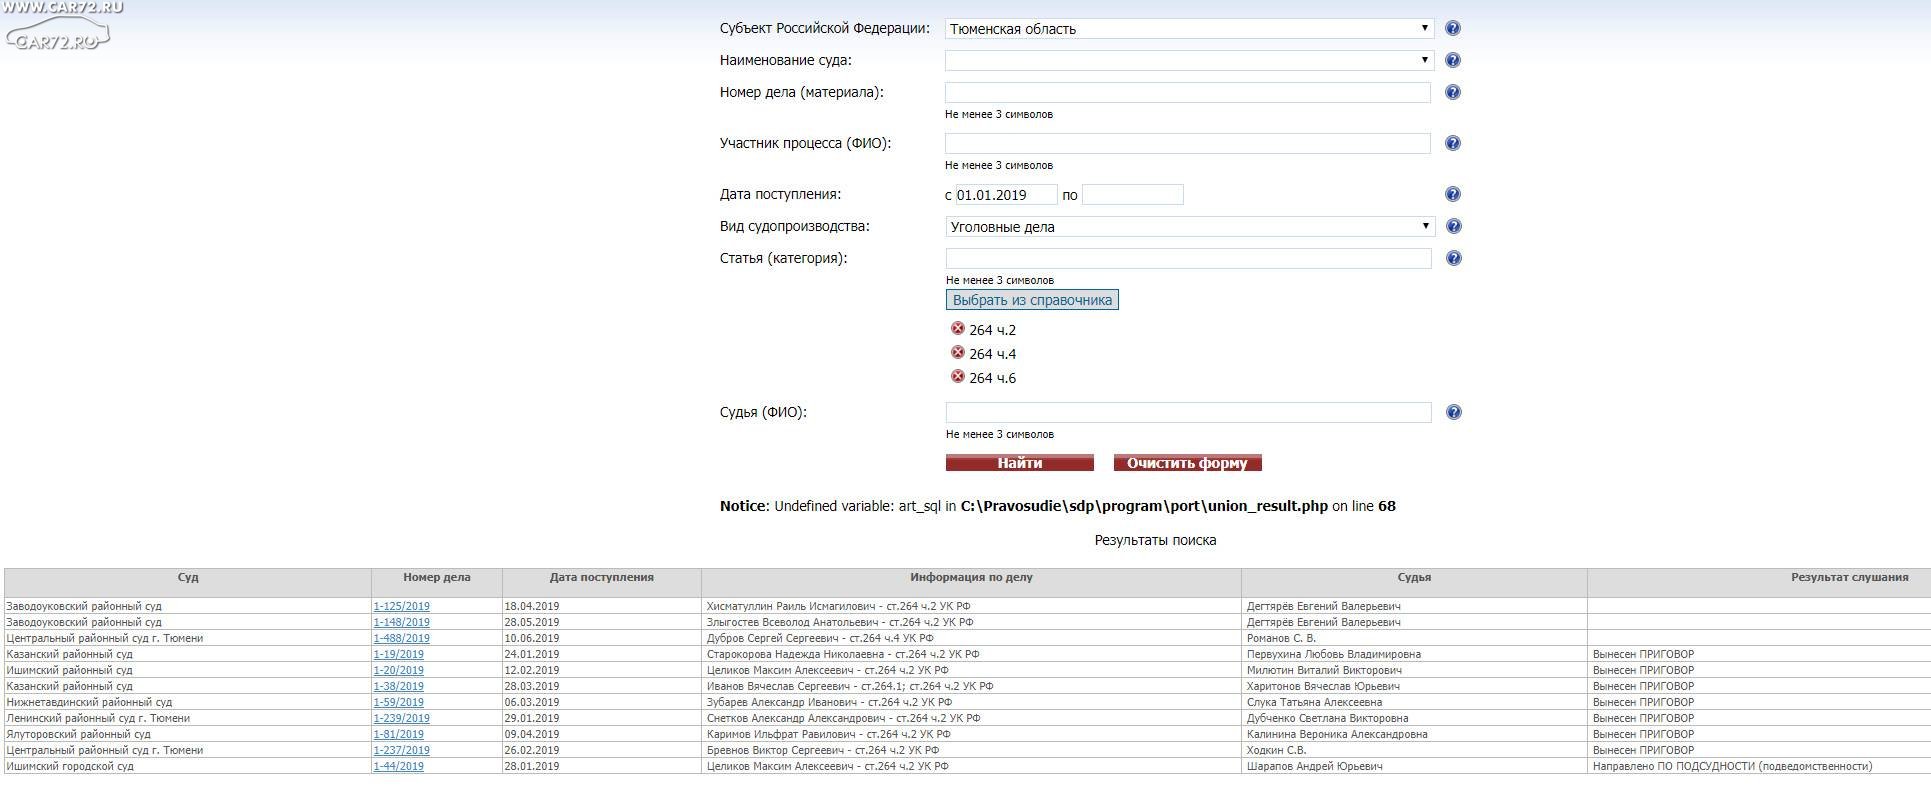The width and height of the screenshot is (1931, 808).
Task: Expand the Наименование суда dropdown
Action: pos(1188,61)
